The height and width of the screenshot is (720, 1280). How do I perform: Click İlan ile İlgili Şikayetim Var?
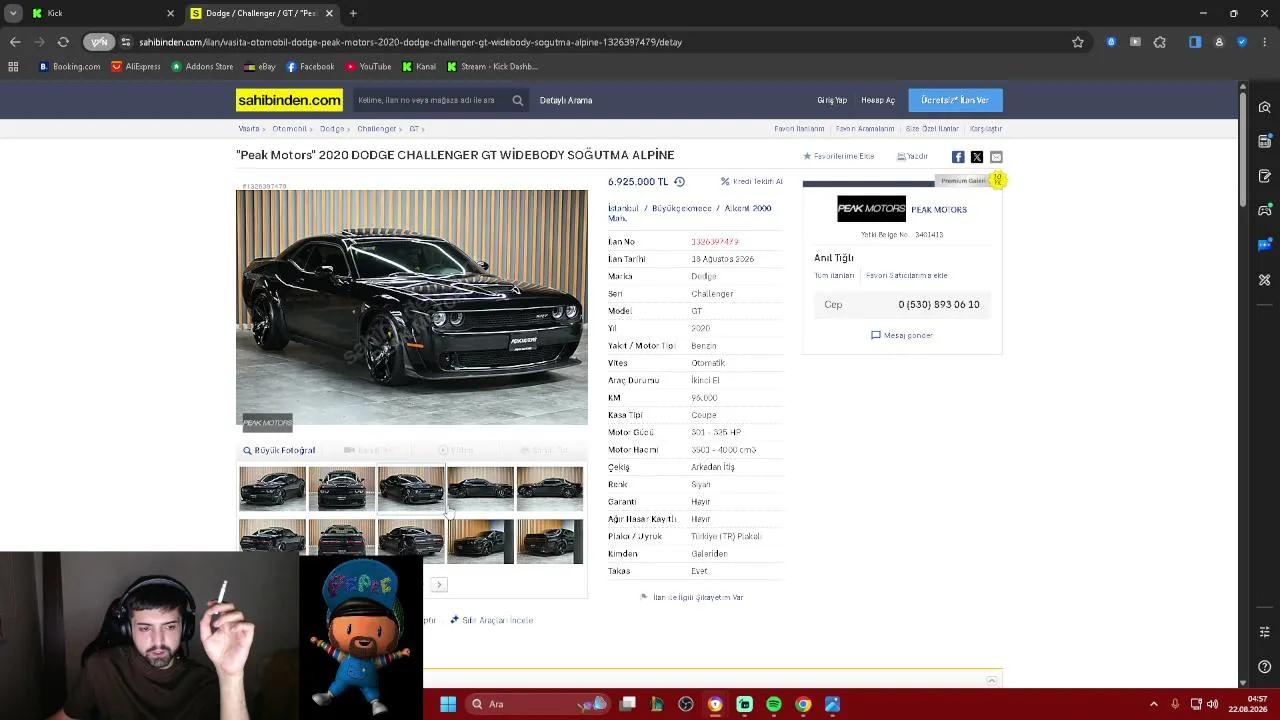point(692,597)
